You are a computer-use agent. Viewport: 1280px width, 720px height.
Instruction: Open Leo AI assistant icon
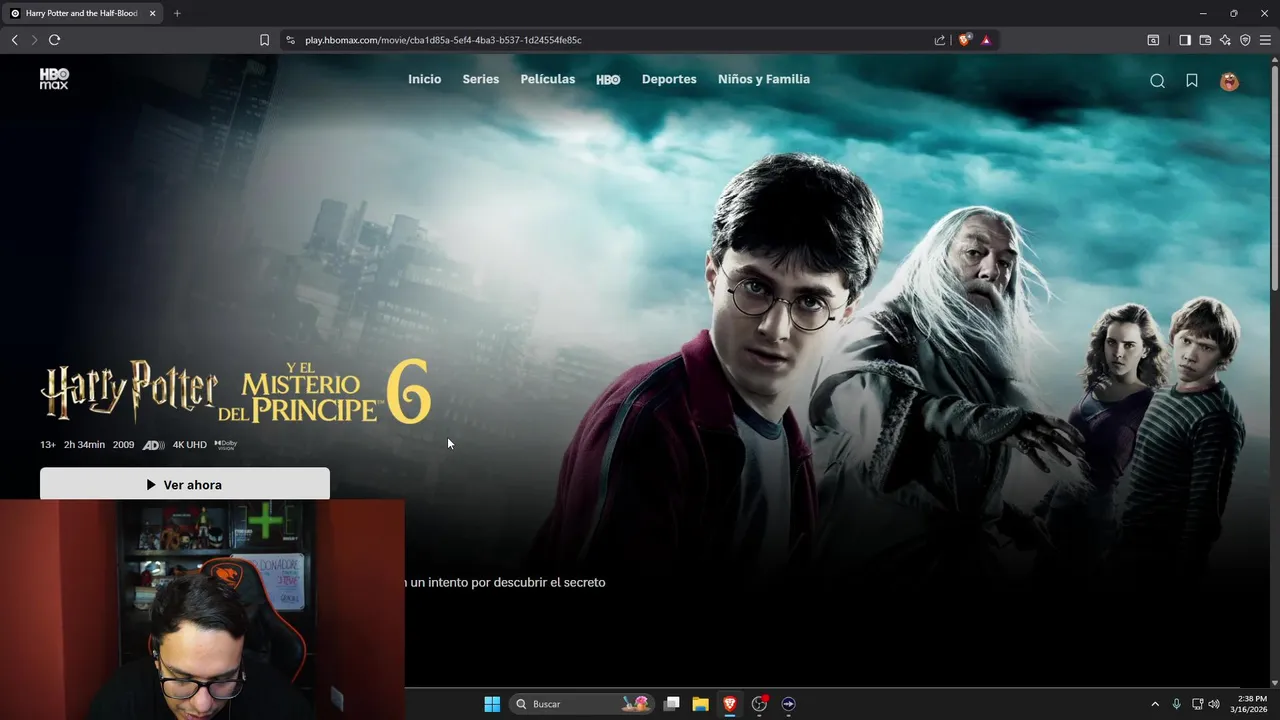tap(1225, 40)
